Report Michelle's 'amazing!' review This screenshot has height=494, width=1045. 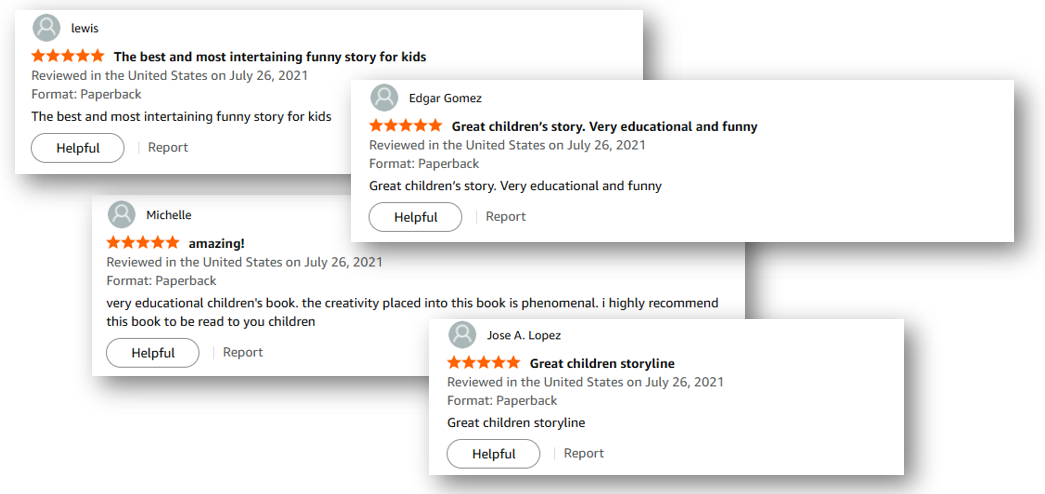[243, 352]
